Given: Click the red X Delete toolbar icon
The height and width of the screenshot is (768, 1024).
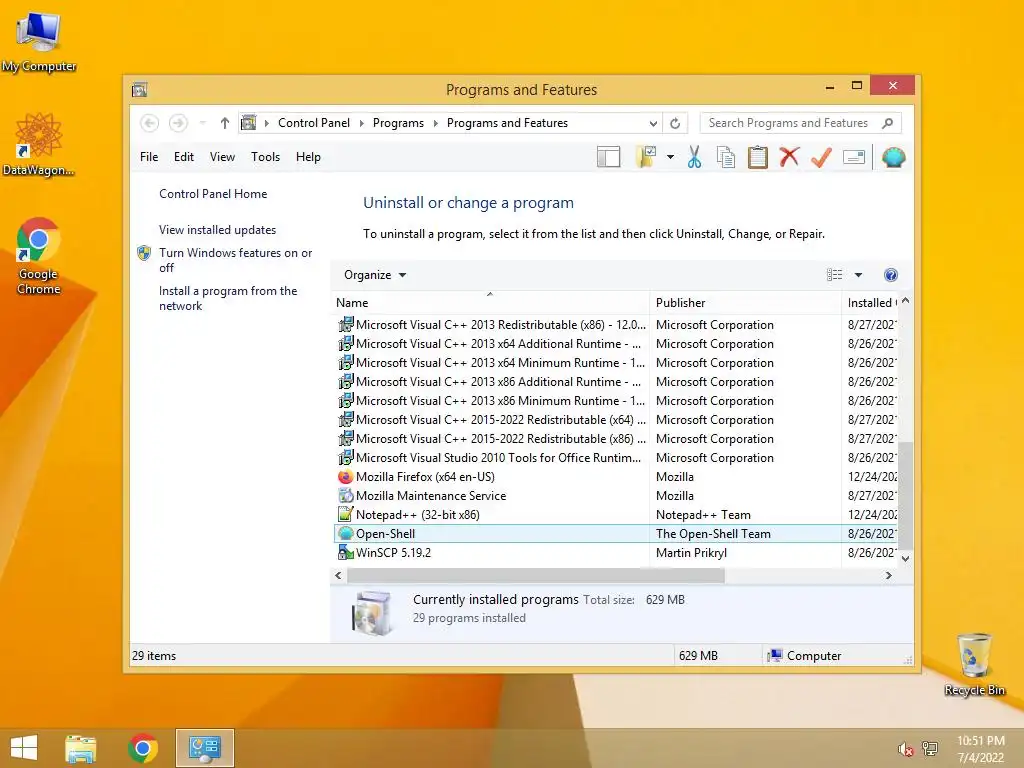Looking at the screenshot, I should point(790,157).
